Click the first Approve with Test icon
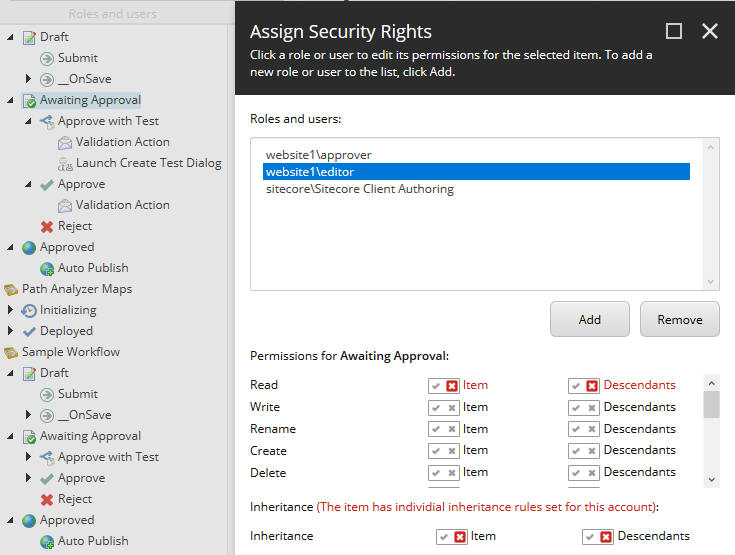Image resolution: width=735 pixels, height=555 pixels. click(47, 121)
